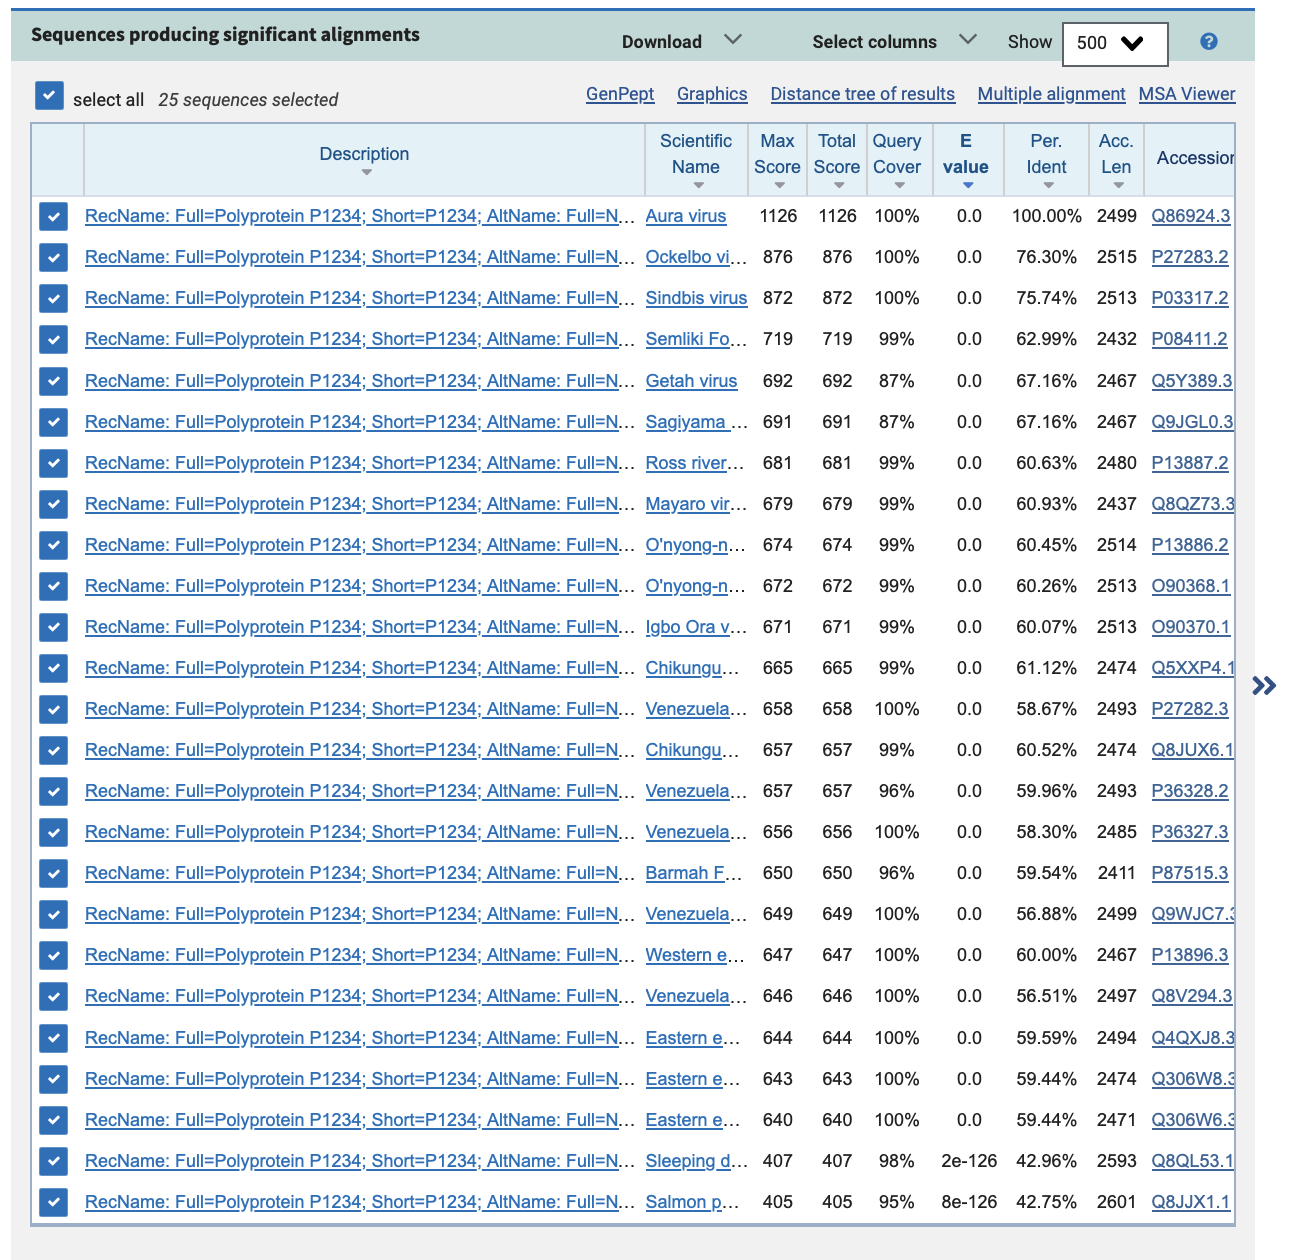This screenshot has height=1260, width=1294.
Task: Click the E value 2e-126
Action: point(969,1161)
